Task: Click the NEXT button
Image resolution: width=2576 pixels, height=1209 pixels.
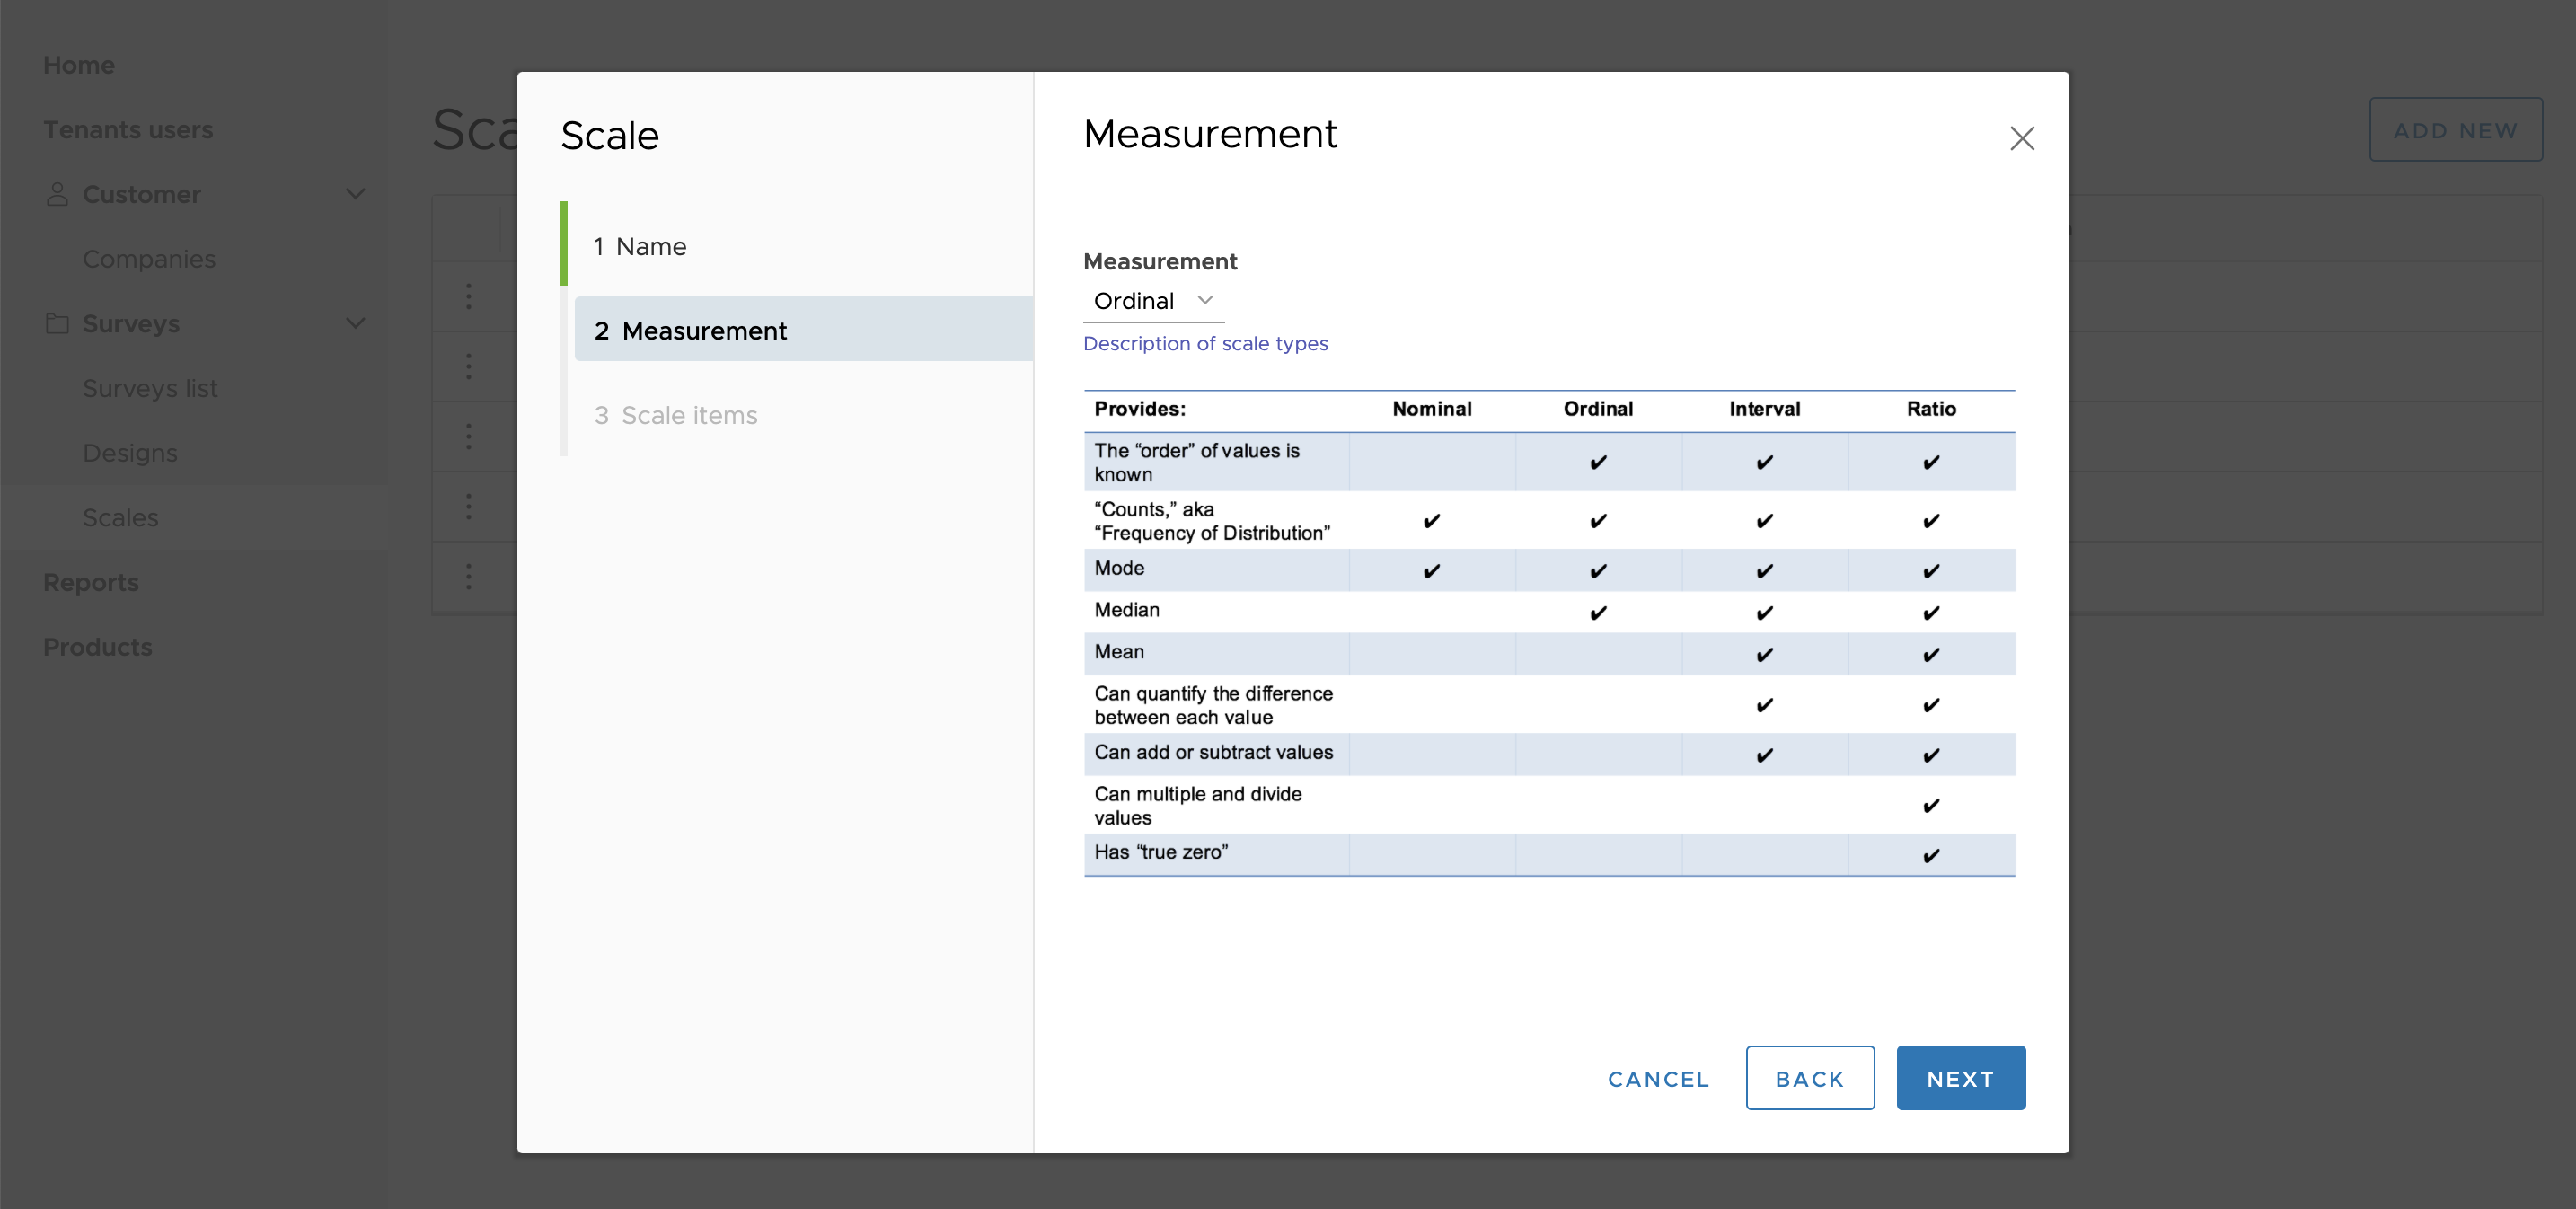Action: coord(1960,1078)
